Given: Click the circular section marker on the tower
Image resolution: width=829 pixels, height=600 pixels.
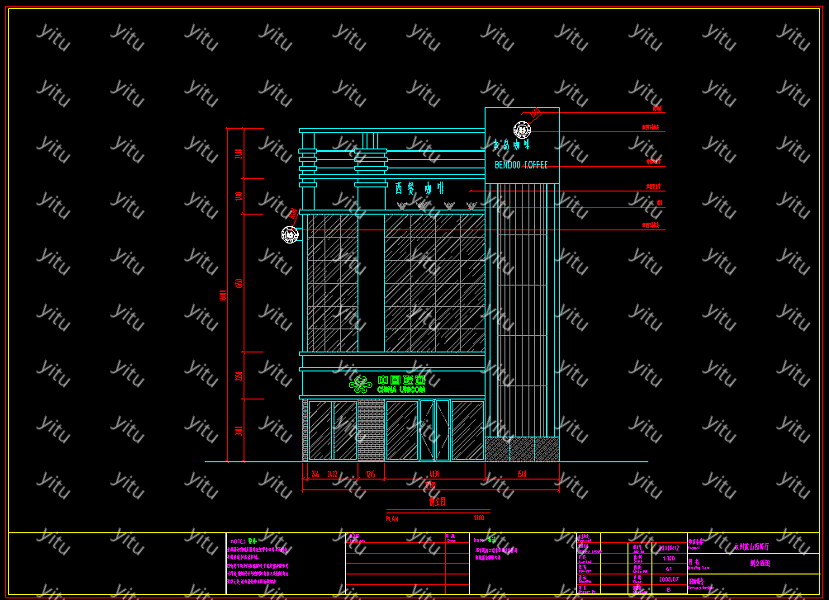Looking at the screenshot, I should coord(522,129).
